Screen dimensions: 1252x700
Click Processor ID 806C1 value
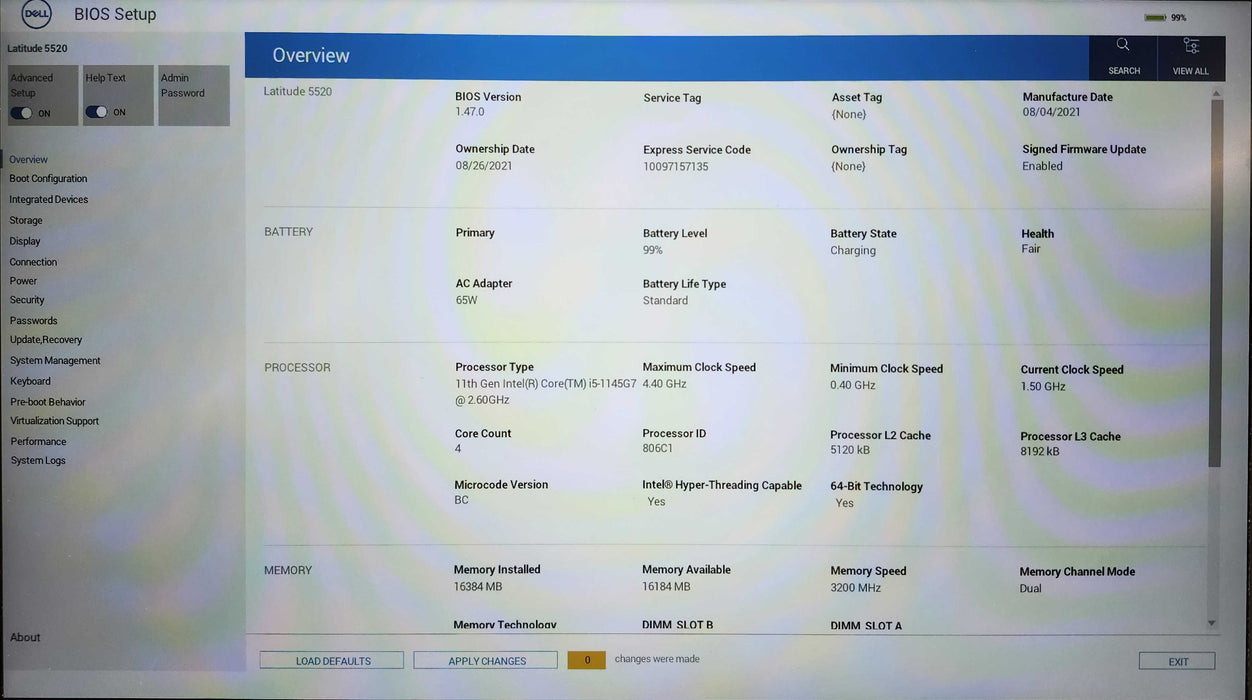pyautogui.click(x=658, y=449)
